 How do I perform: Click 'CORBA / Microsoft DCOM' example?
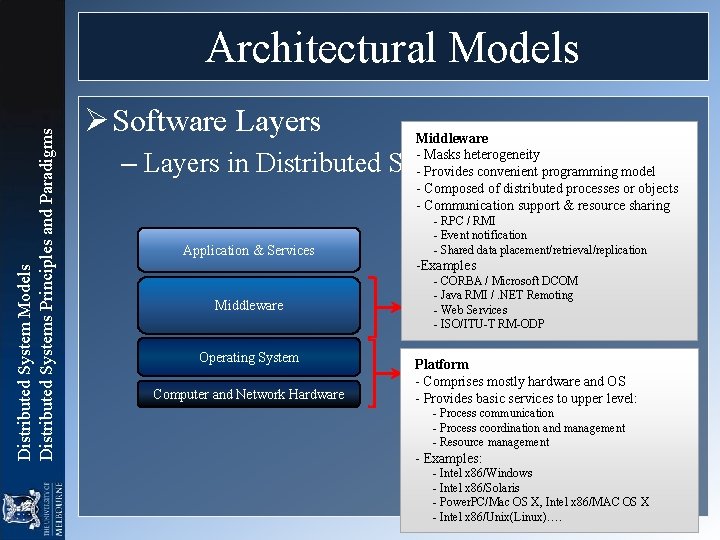tap(506, 281)
